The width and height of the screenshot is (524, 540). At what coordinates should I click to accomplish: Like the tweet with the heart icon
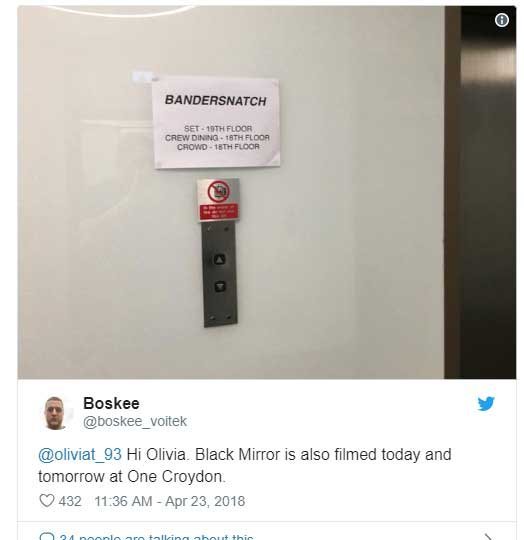click(x=47, y=501)
